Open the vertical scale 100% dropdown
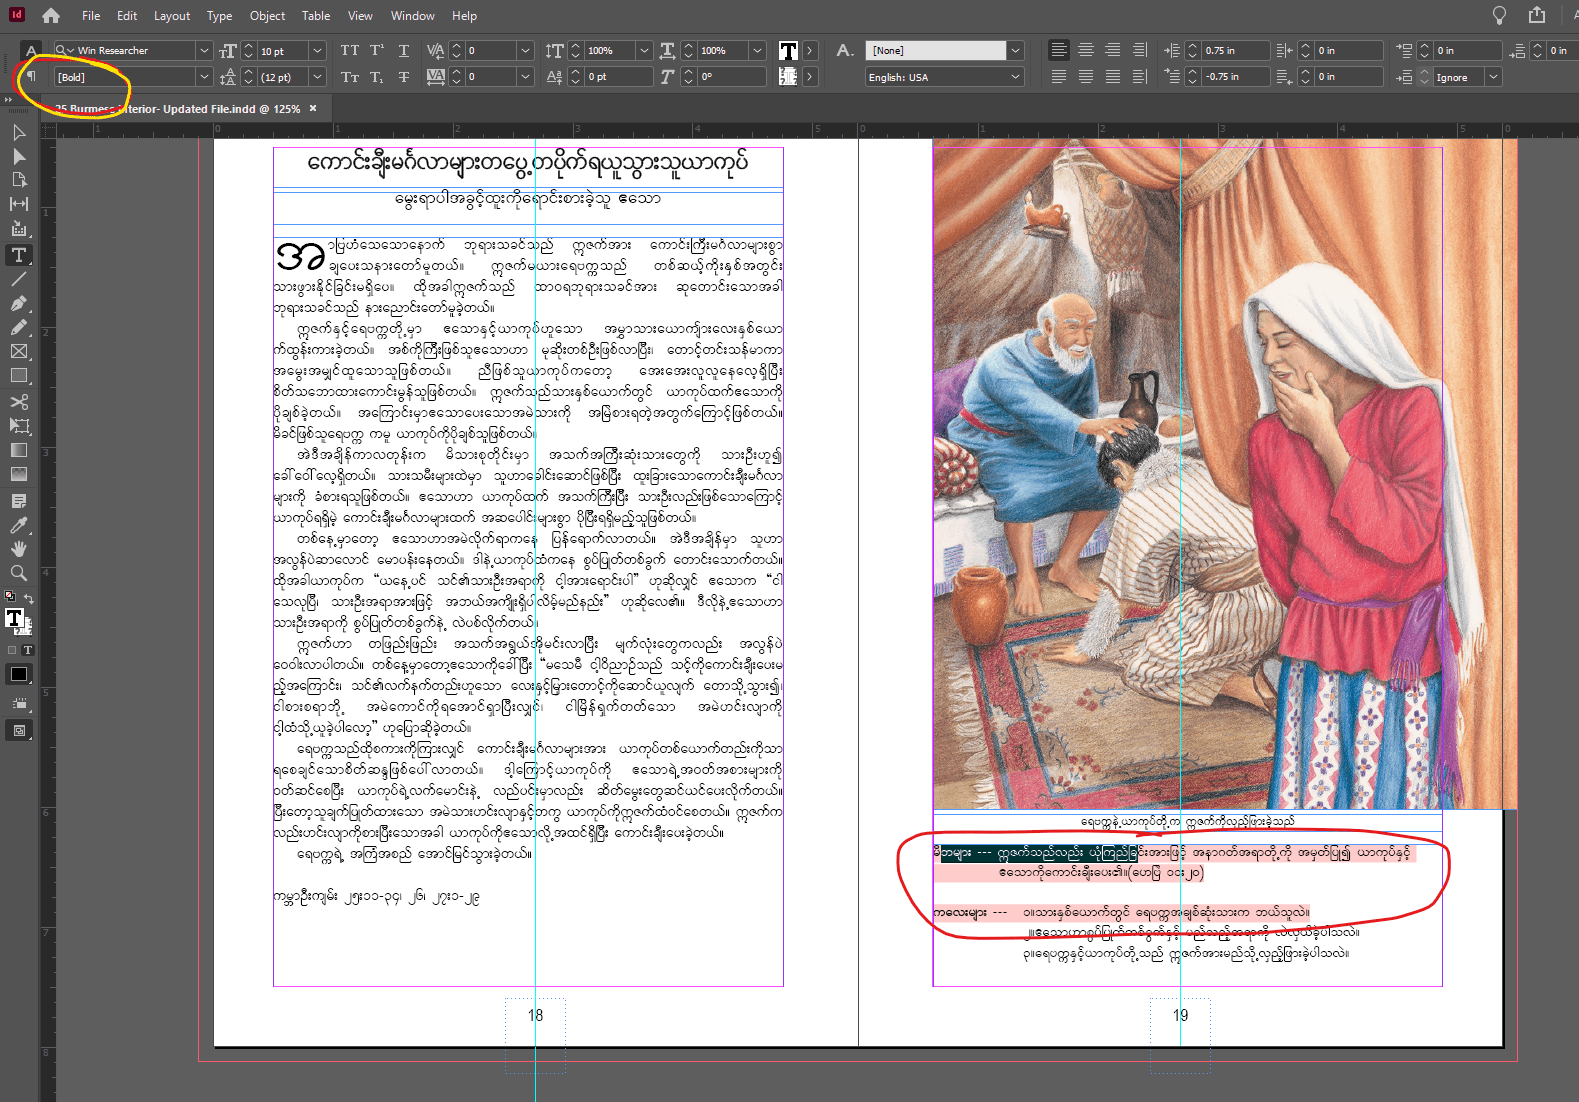The height and width of the screenshot is (1102, 1579). point(644,50)
